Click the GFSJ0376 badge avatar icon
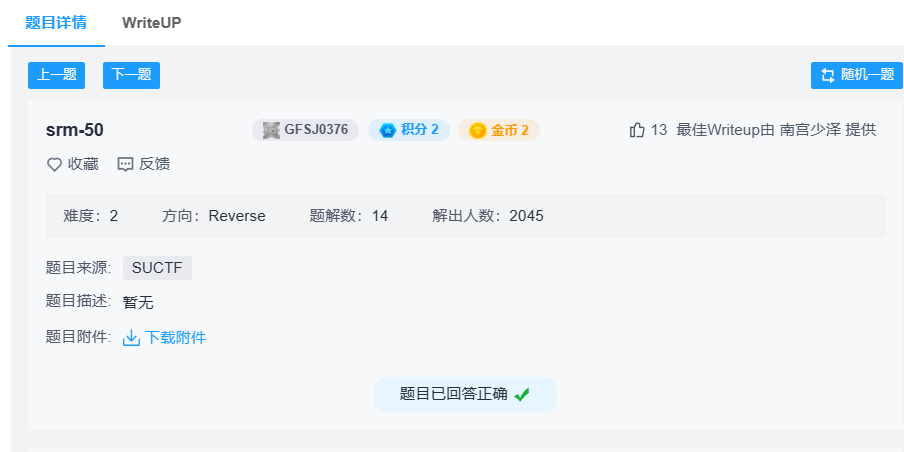This screenshot has height=452, width=904. (271, 130)
